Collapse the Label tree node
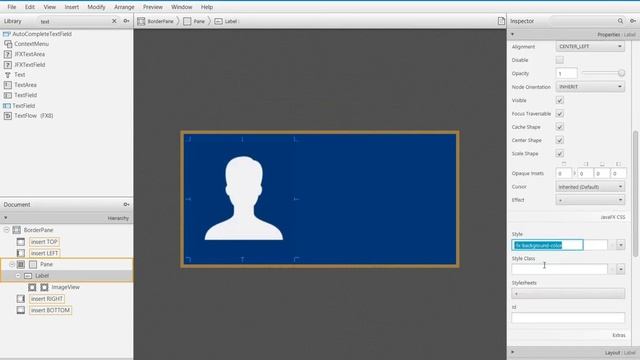The width and height of the screenshot is (640, 360). tap(18, 276)
